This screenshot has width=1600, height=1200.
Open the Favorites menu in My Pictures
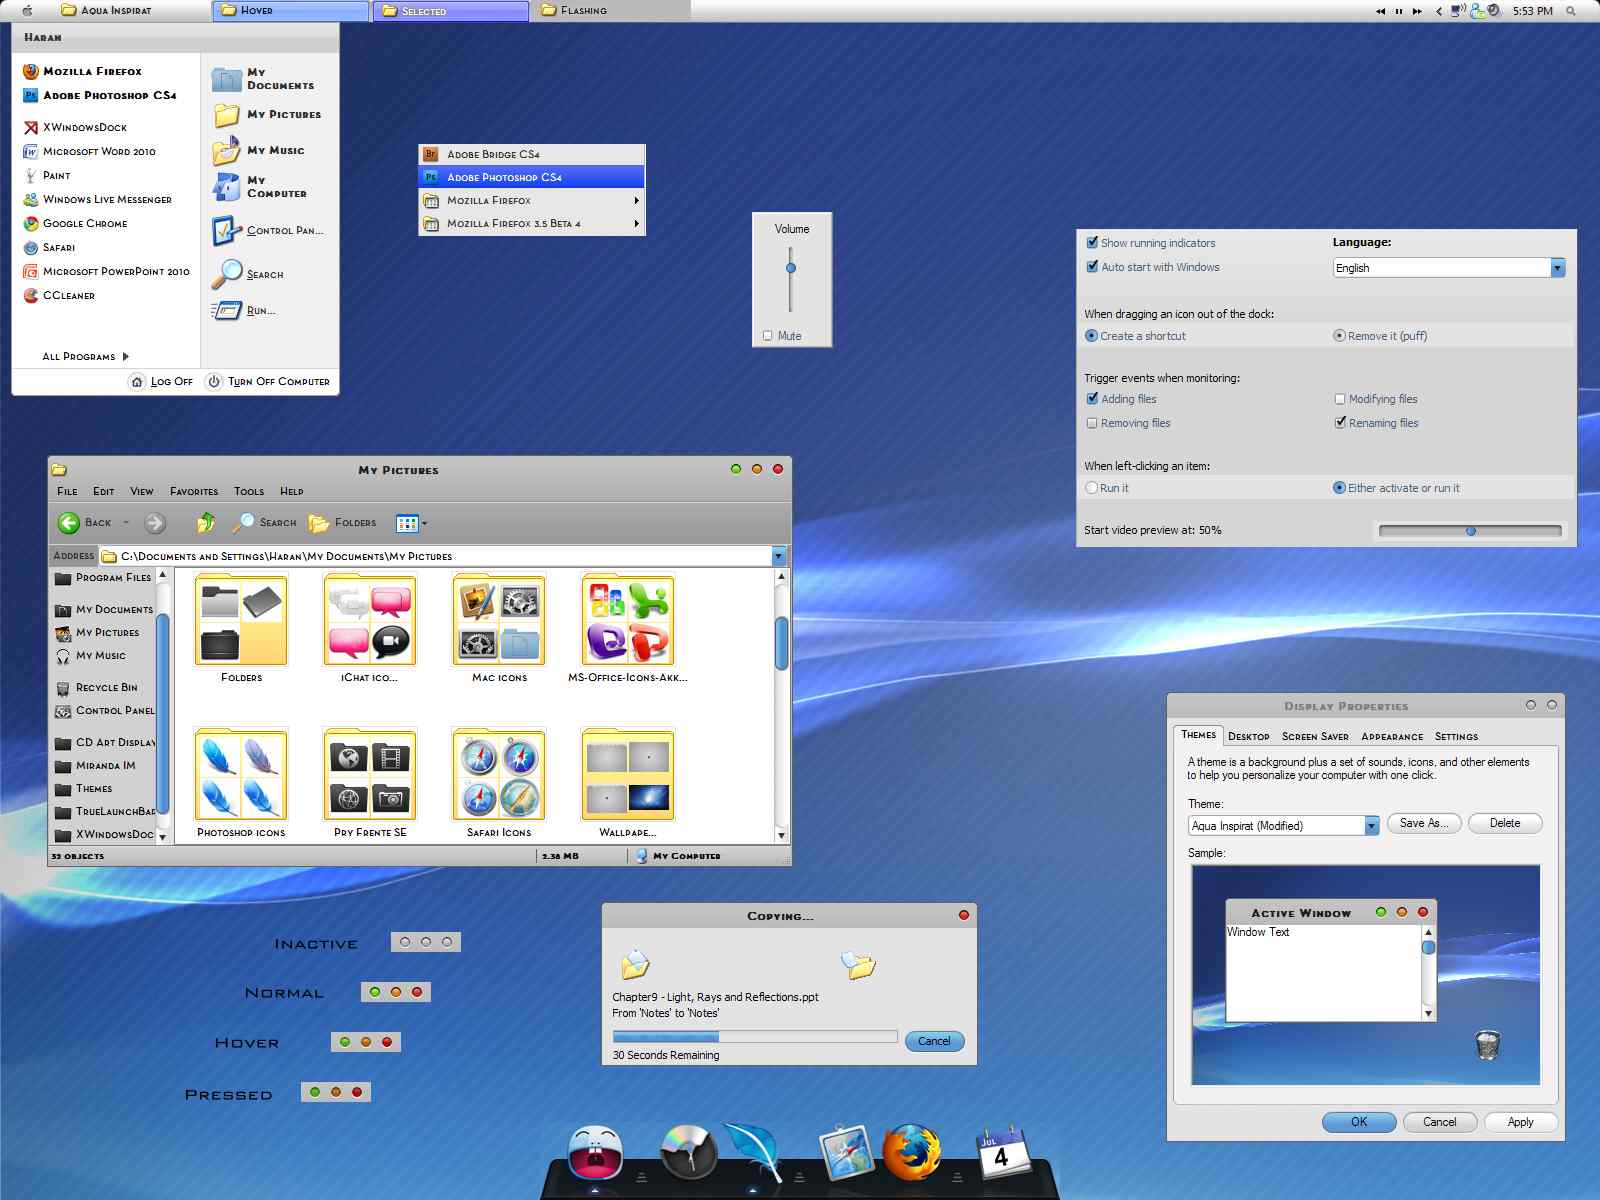coord(194,491)
